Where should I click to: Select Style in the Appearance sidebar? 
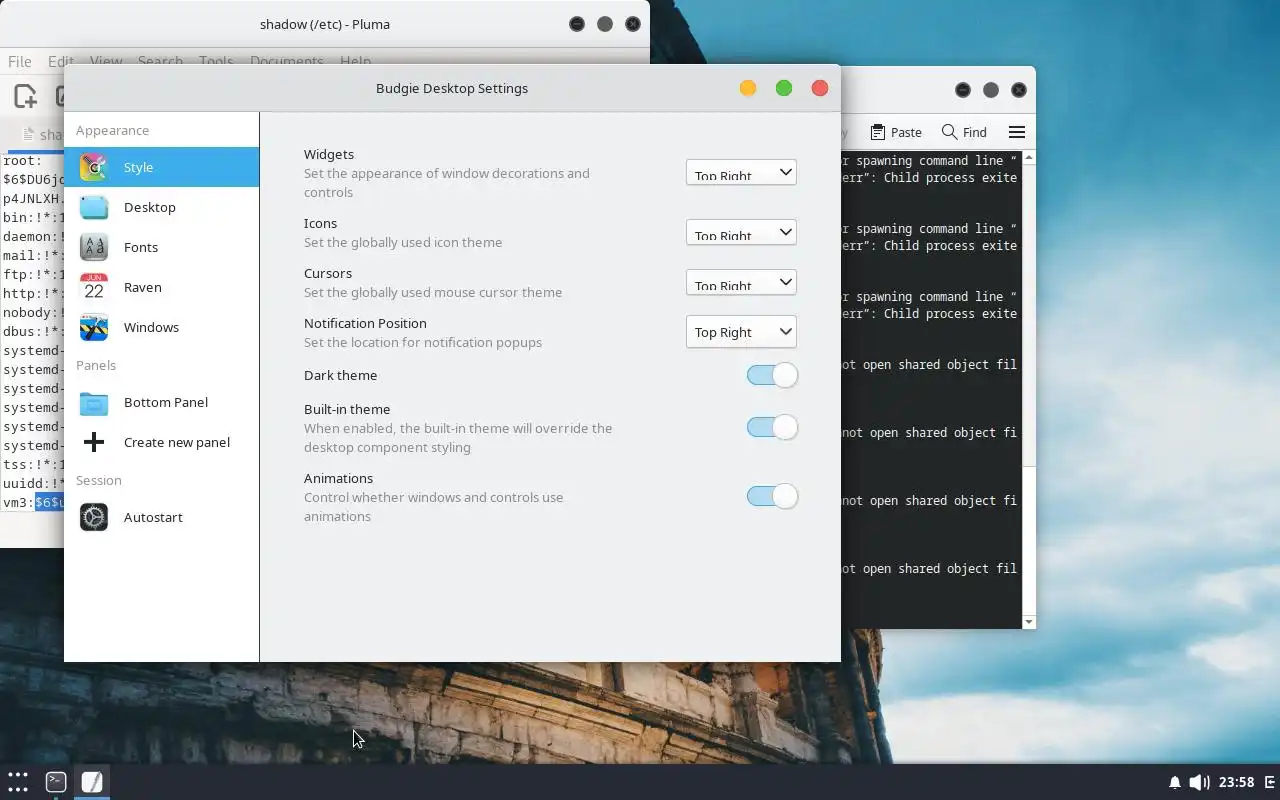click(x=161, y=167)
